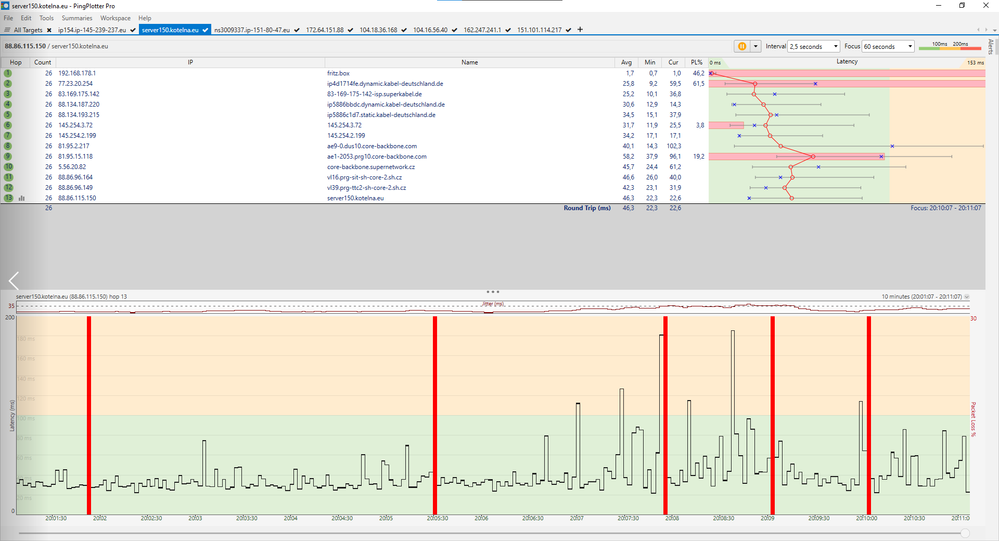
Task: Toggle the checkmark on server150.kotelna.eu tab
Action: coord(206,30)
